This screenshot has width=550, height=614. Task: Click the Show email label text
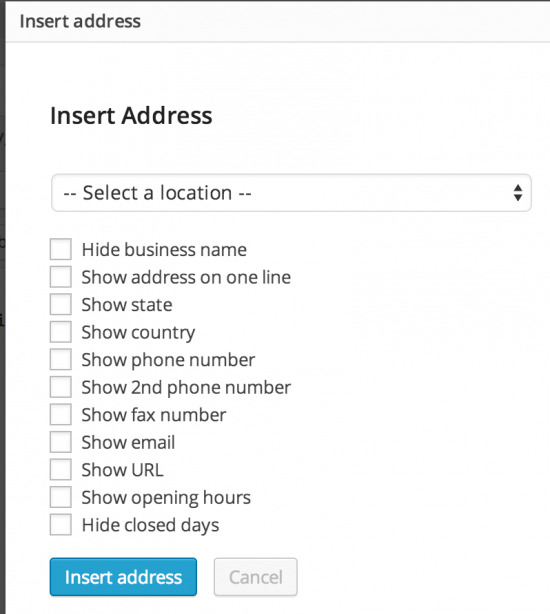(128, 442)
